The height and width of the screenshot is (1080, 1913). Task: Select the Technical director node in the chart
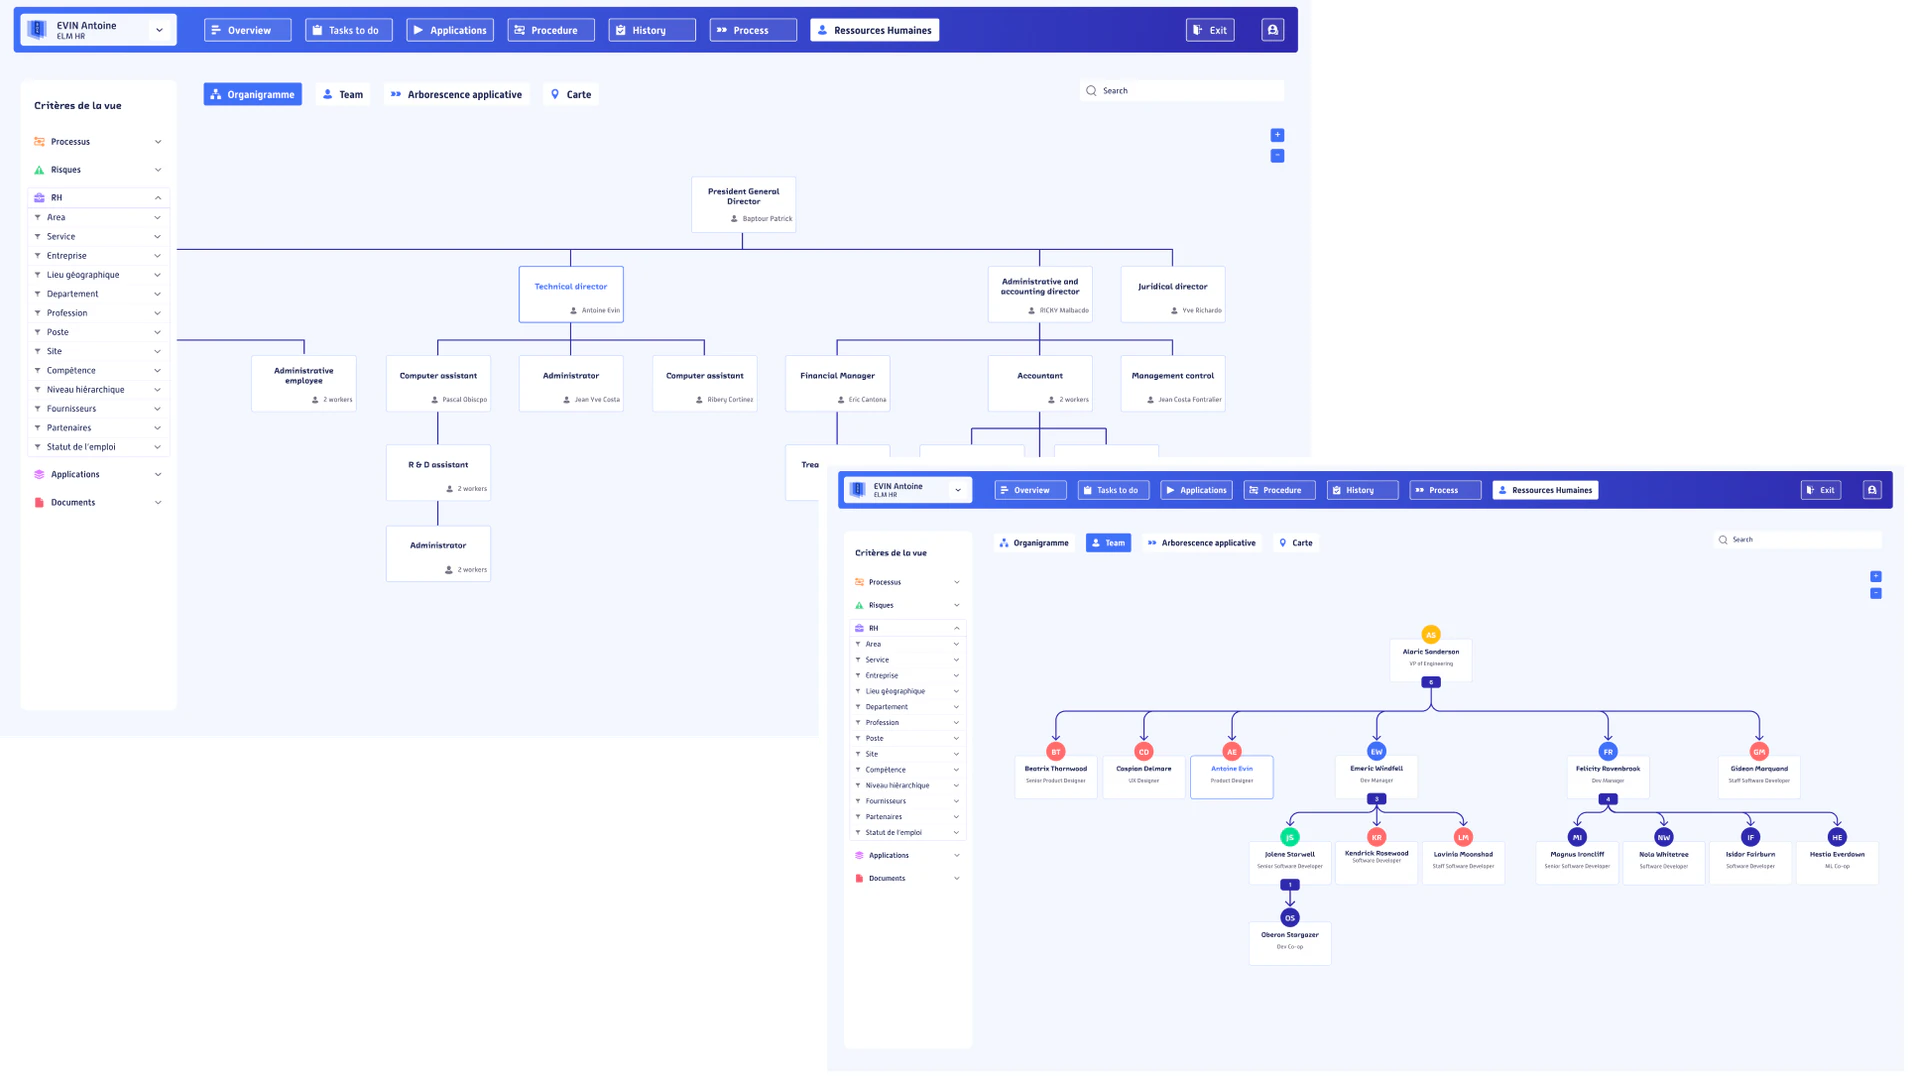[x=571, y=293]
